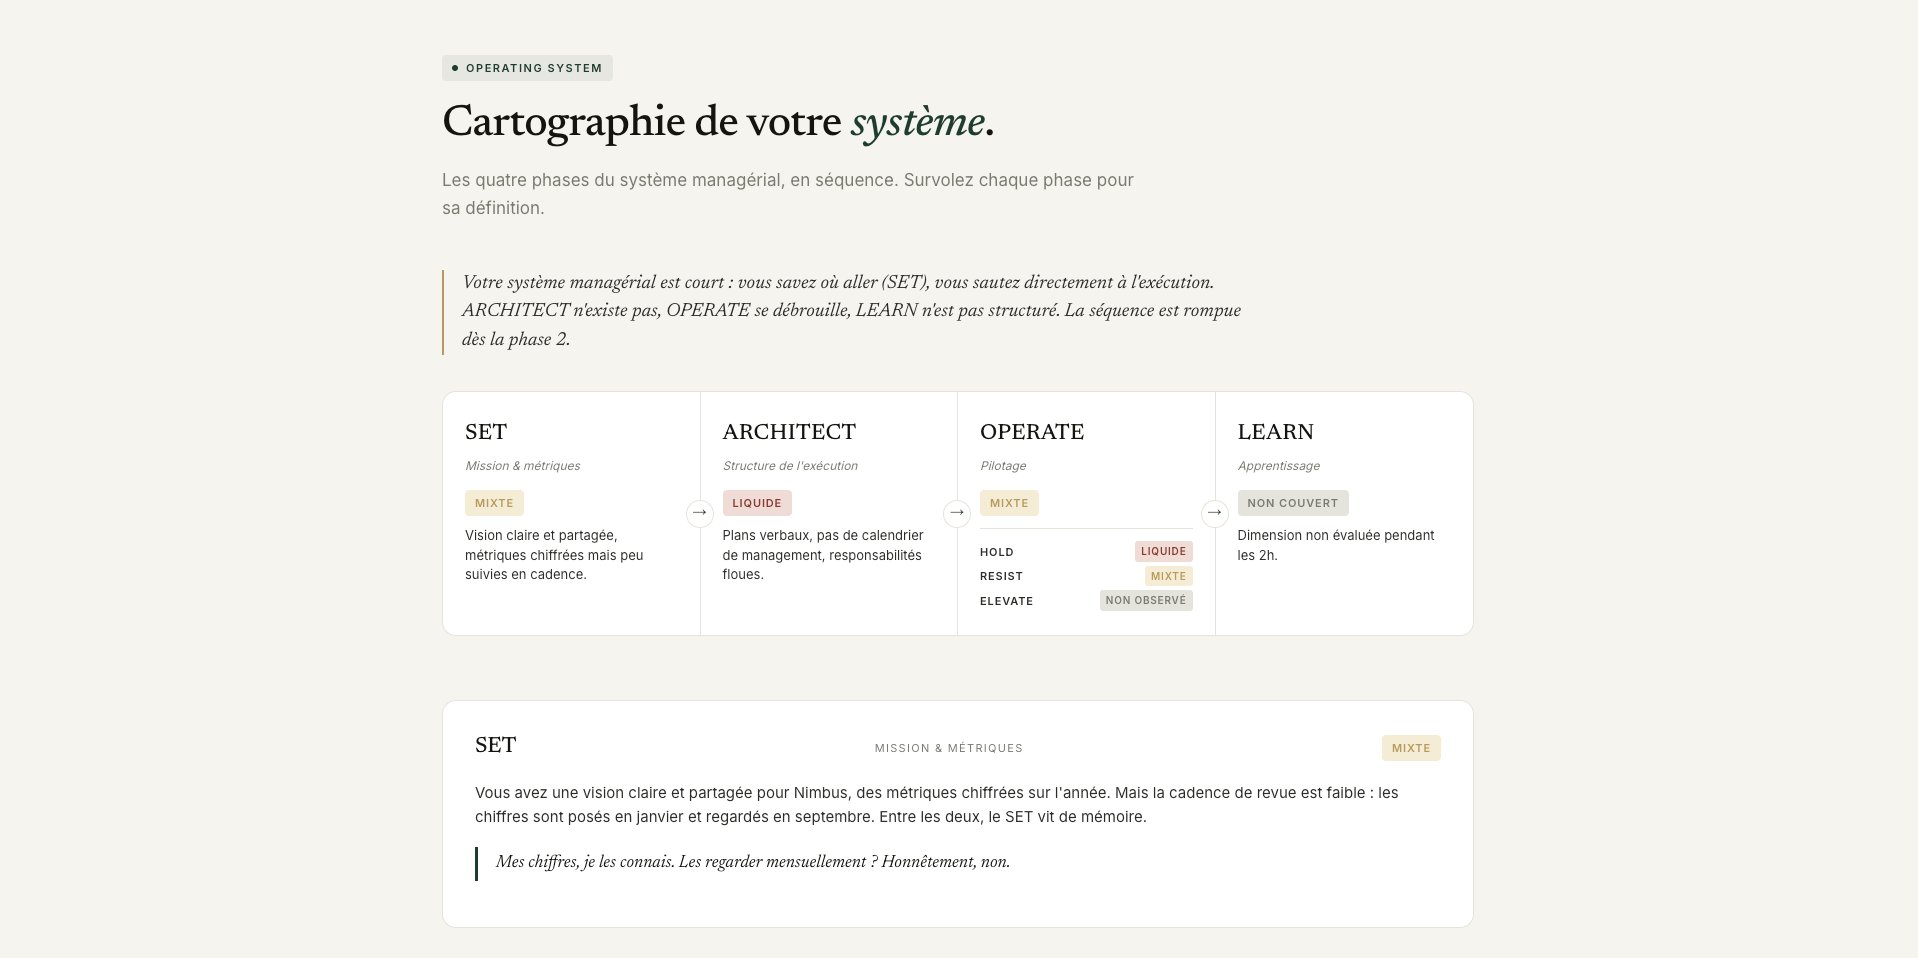Image resolution: width=1918 pixels, height=958 pixels.
Task: Click the OPERATING SYSTEM badge
Action: coord(527,68)
